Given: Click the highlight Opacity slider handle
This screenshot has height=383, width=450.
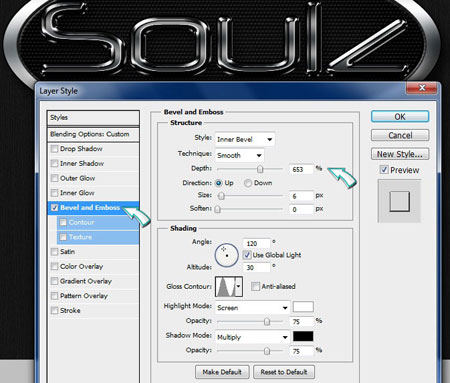Looking at the screenshot, I should pyautogui.click(x=267, y=321).
